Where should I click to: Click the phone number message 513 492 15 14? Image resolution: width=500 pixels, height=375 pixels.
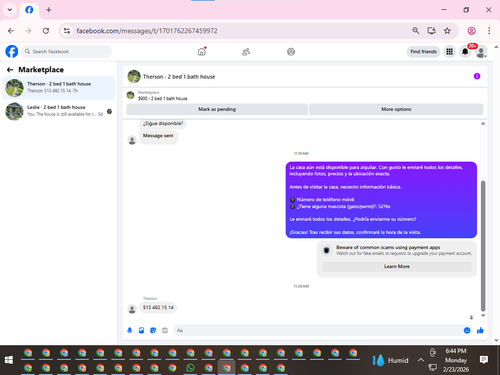click(x=158, y=307)
